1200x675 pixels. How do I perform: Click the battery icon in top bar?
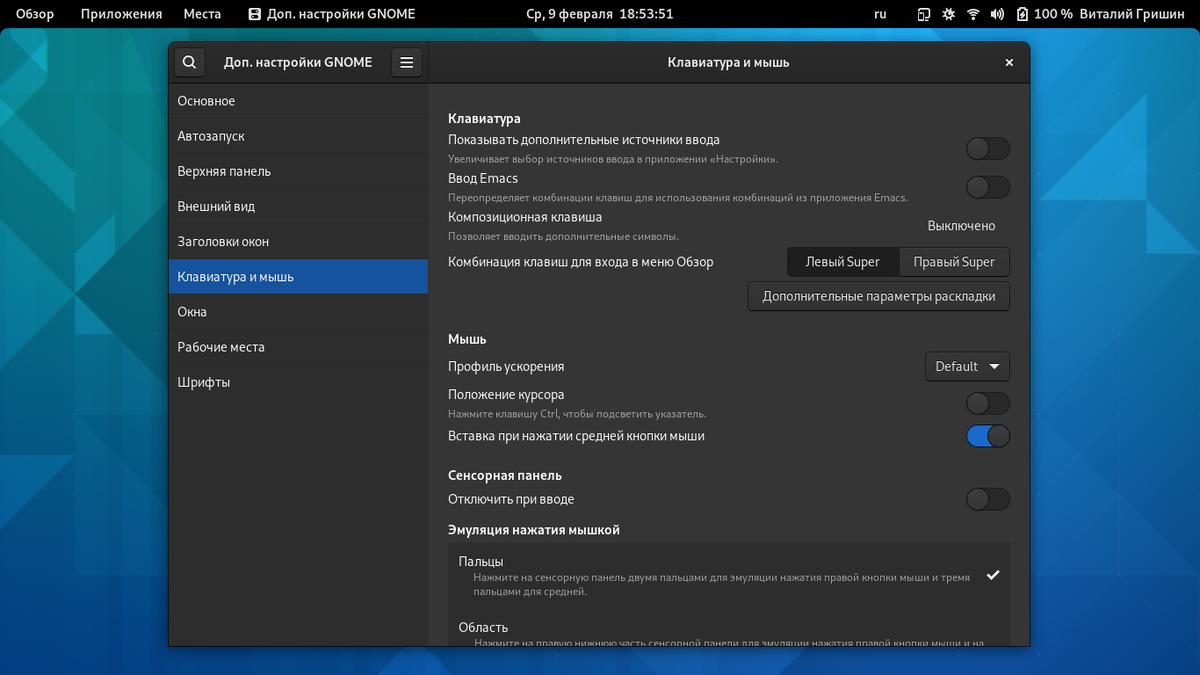point(1022,14)
